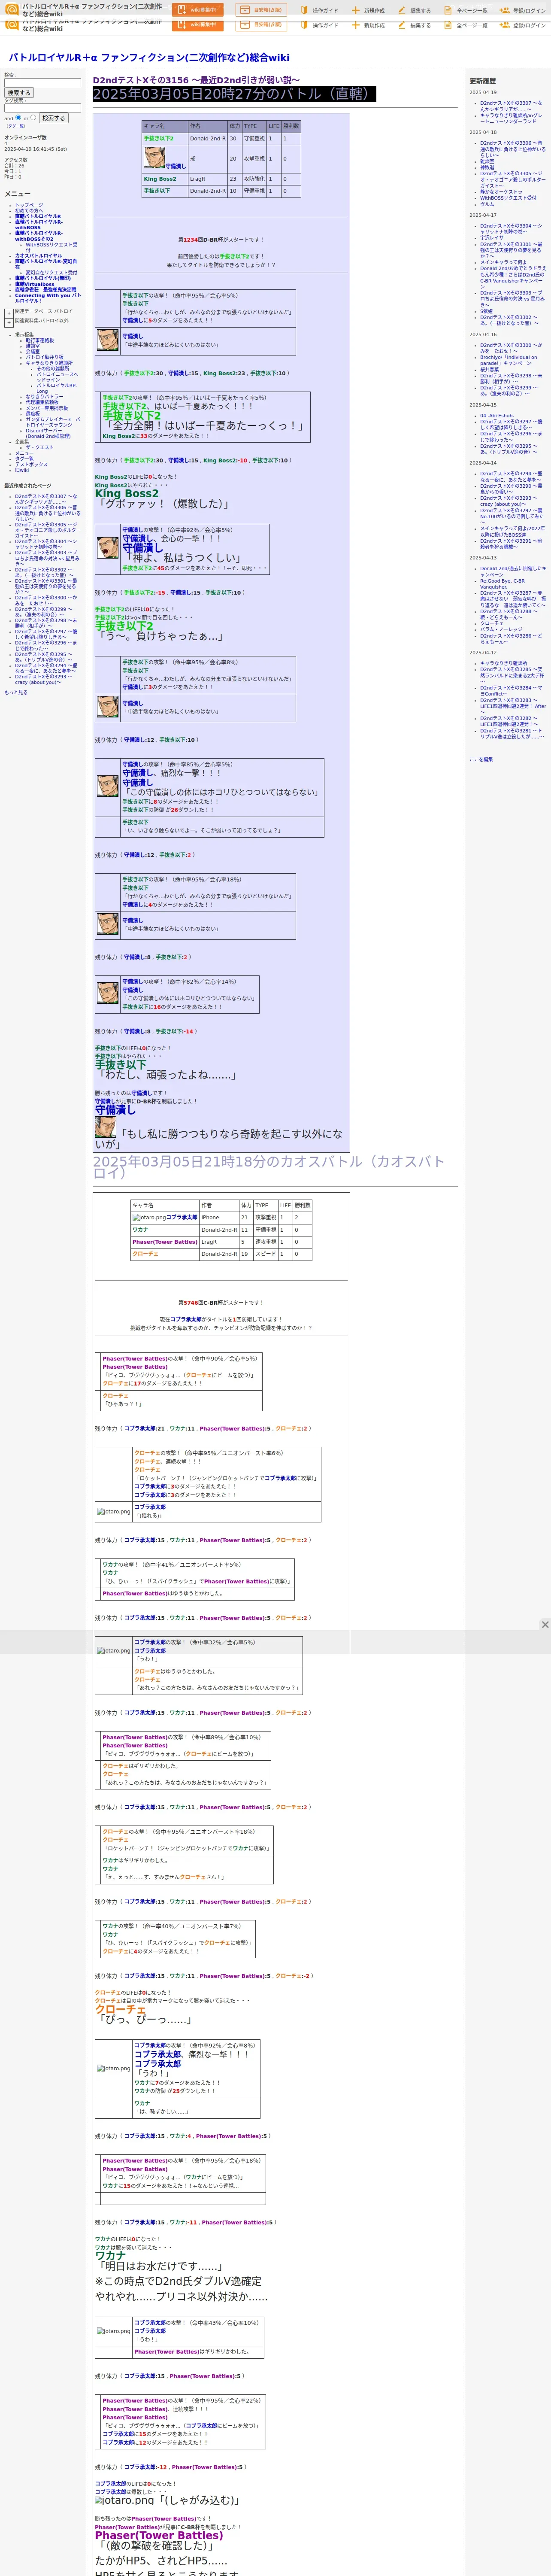Image resolution: width=551 pixels, height=2576 pixels.
Task: Open バトロイ駄弁り板 board link
Action: 44,357
